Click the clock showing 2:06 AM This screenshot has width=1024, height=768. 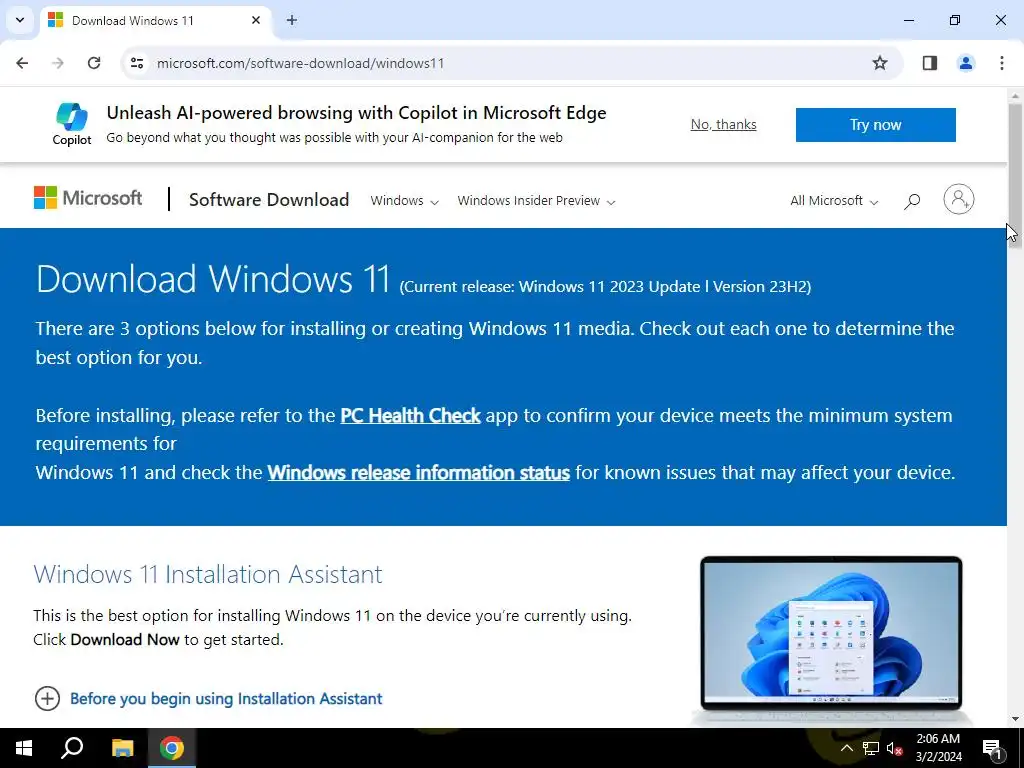tap(938, 748)
